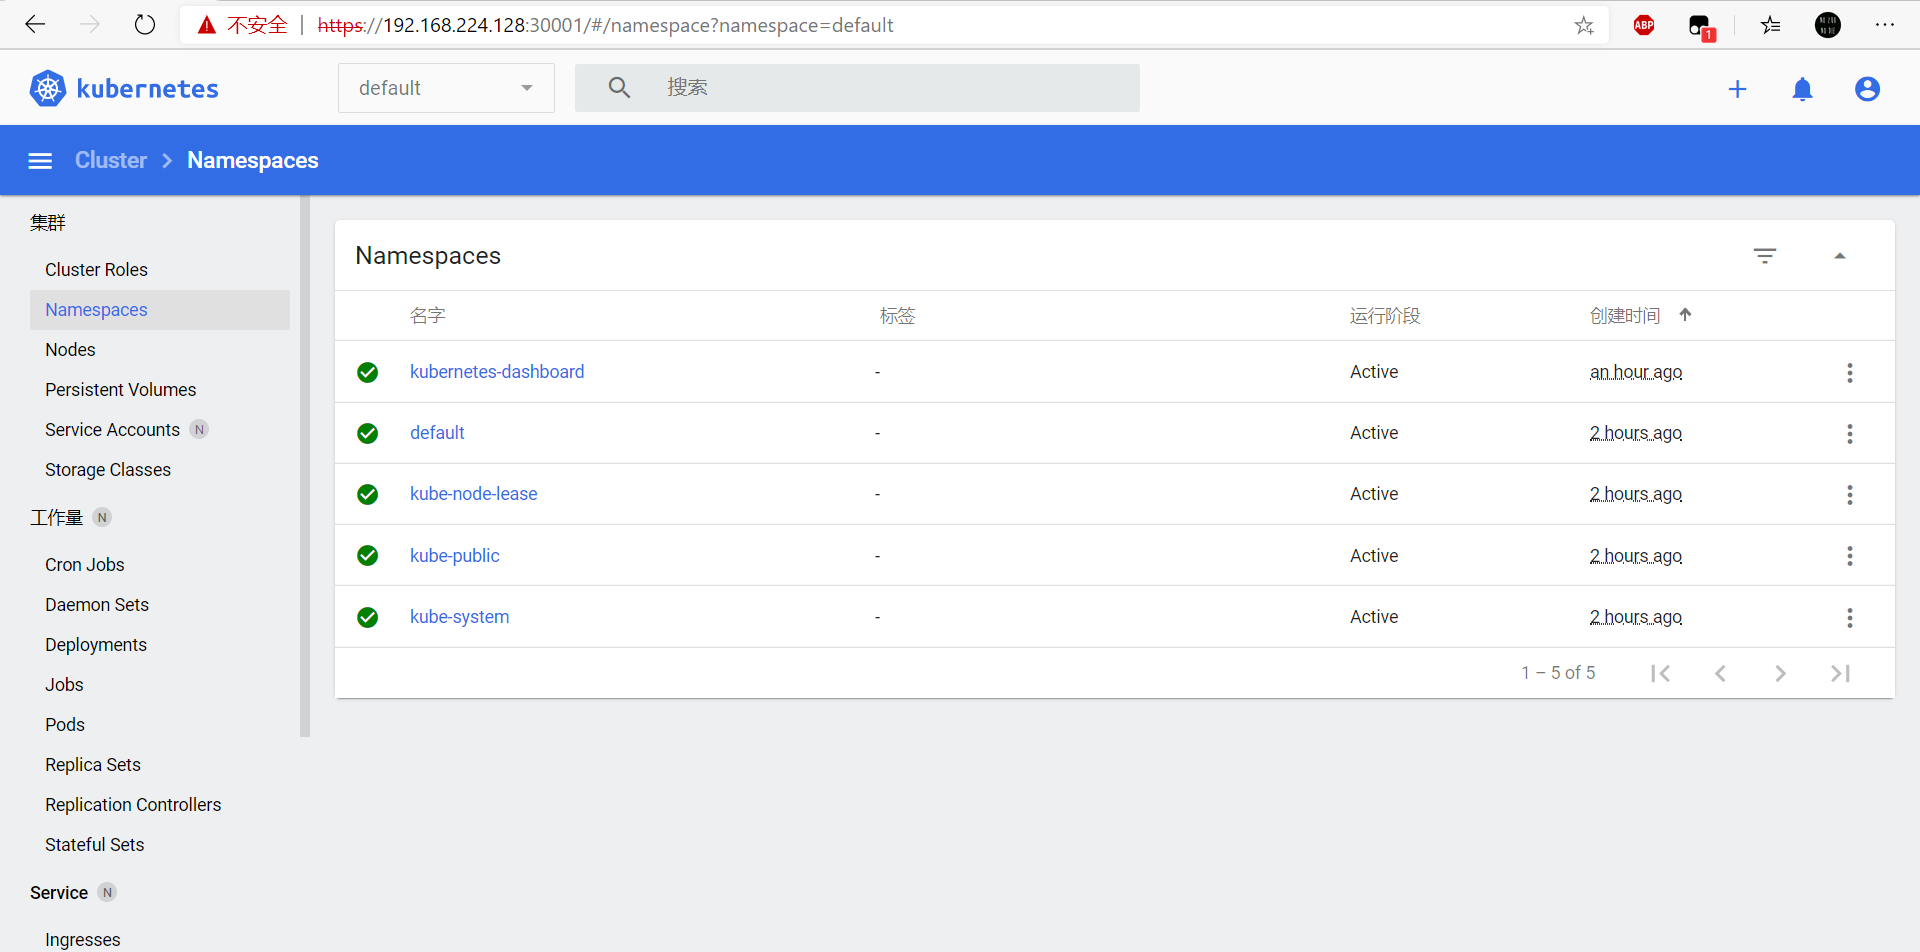Go to next page of namespaces
This screenshot has width=1920, height=952.
(1780, 673)
